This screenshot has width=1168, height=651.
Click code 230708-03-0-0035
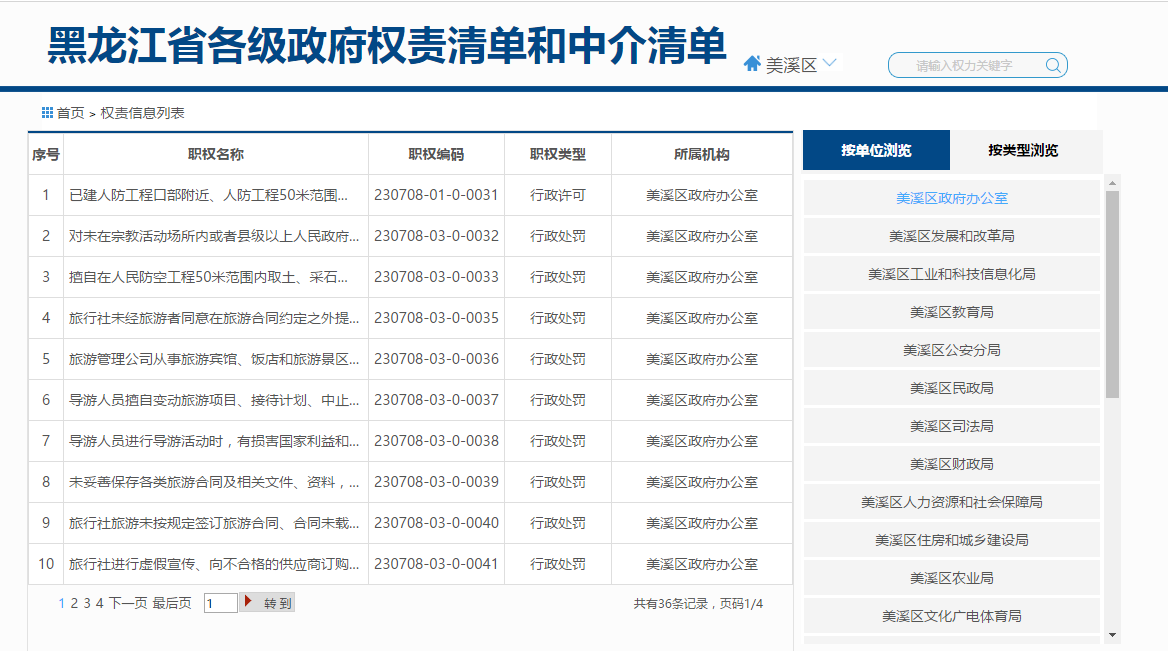[436, 318]
